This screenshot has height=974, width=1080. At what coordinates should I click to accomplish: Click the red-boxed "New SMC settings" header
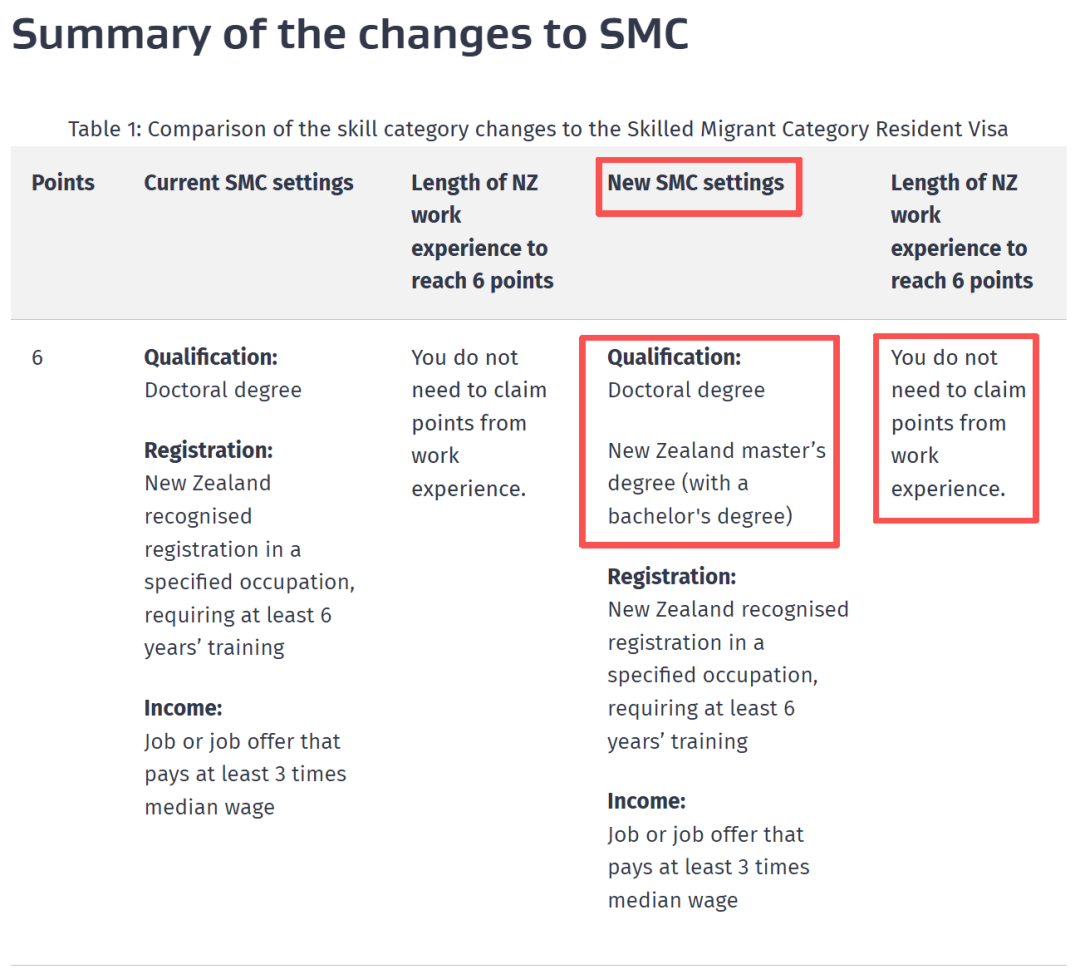tap(696, 183)
